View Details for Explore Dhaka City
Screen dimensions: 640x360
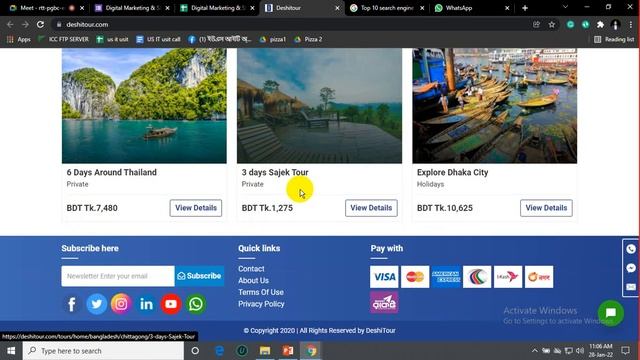pos(546,208)
